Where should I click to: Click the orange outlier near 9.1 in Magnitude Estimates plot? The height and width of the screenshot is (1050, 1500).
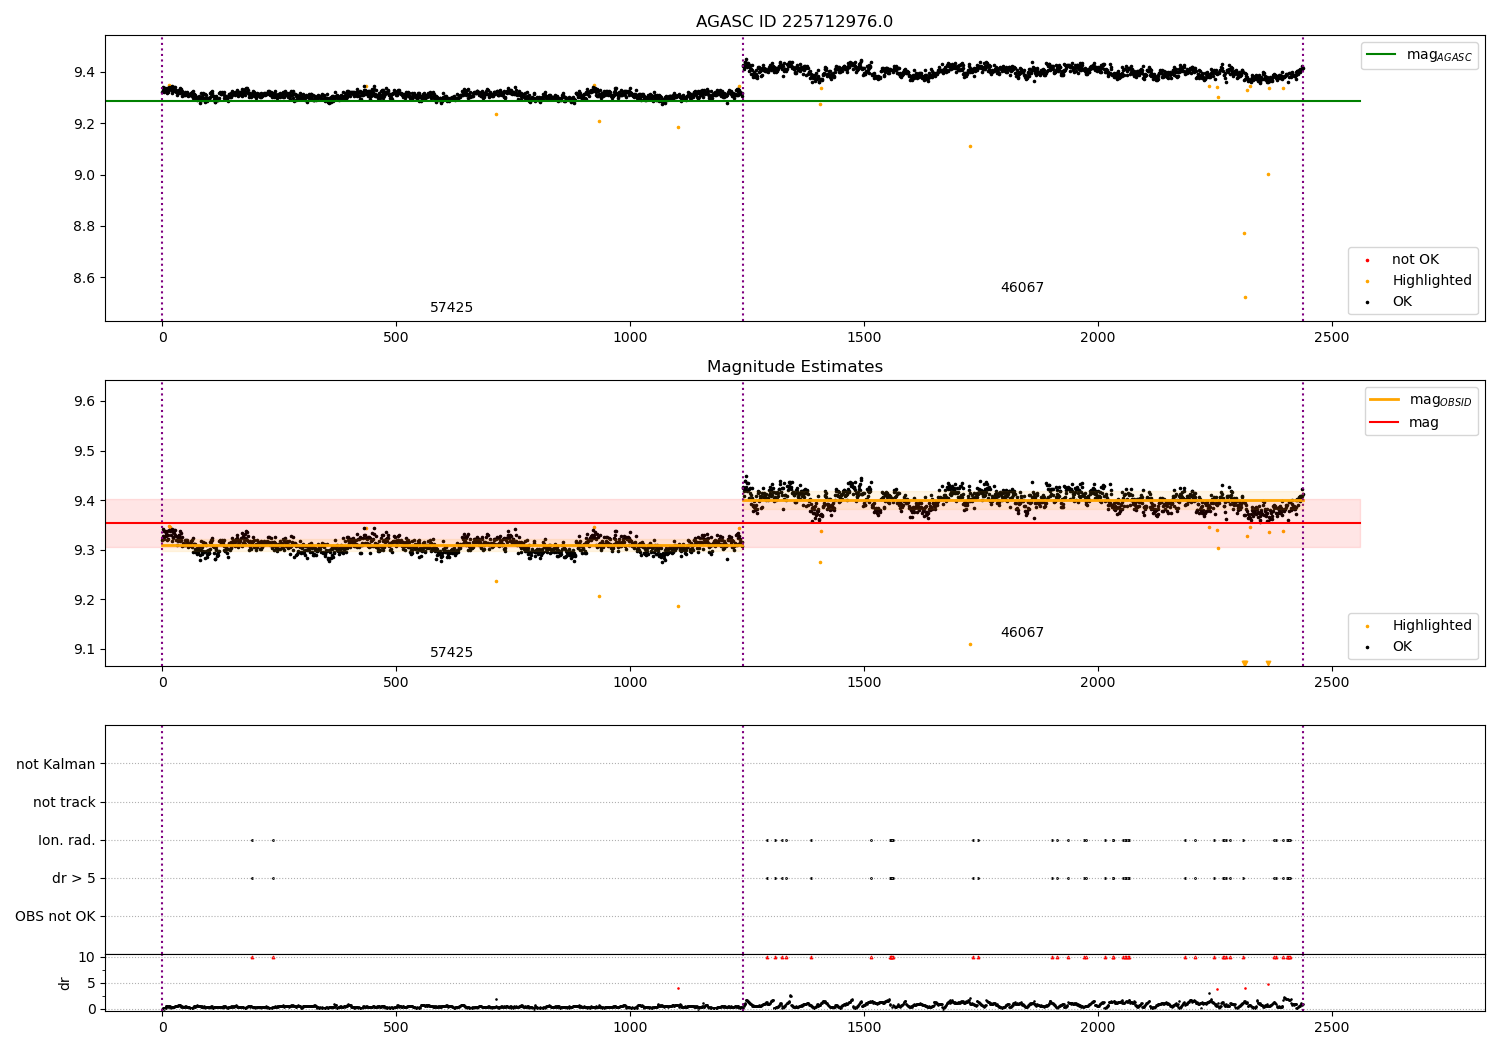pos(970,644)
